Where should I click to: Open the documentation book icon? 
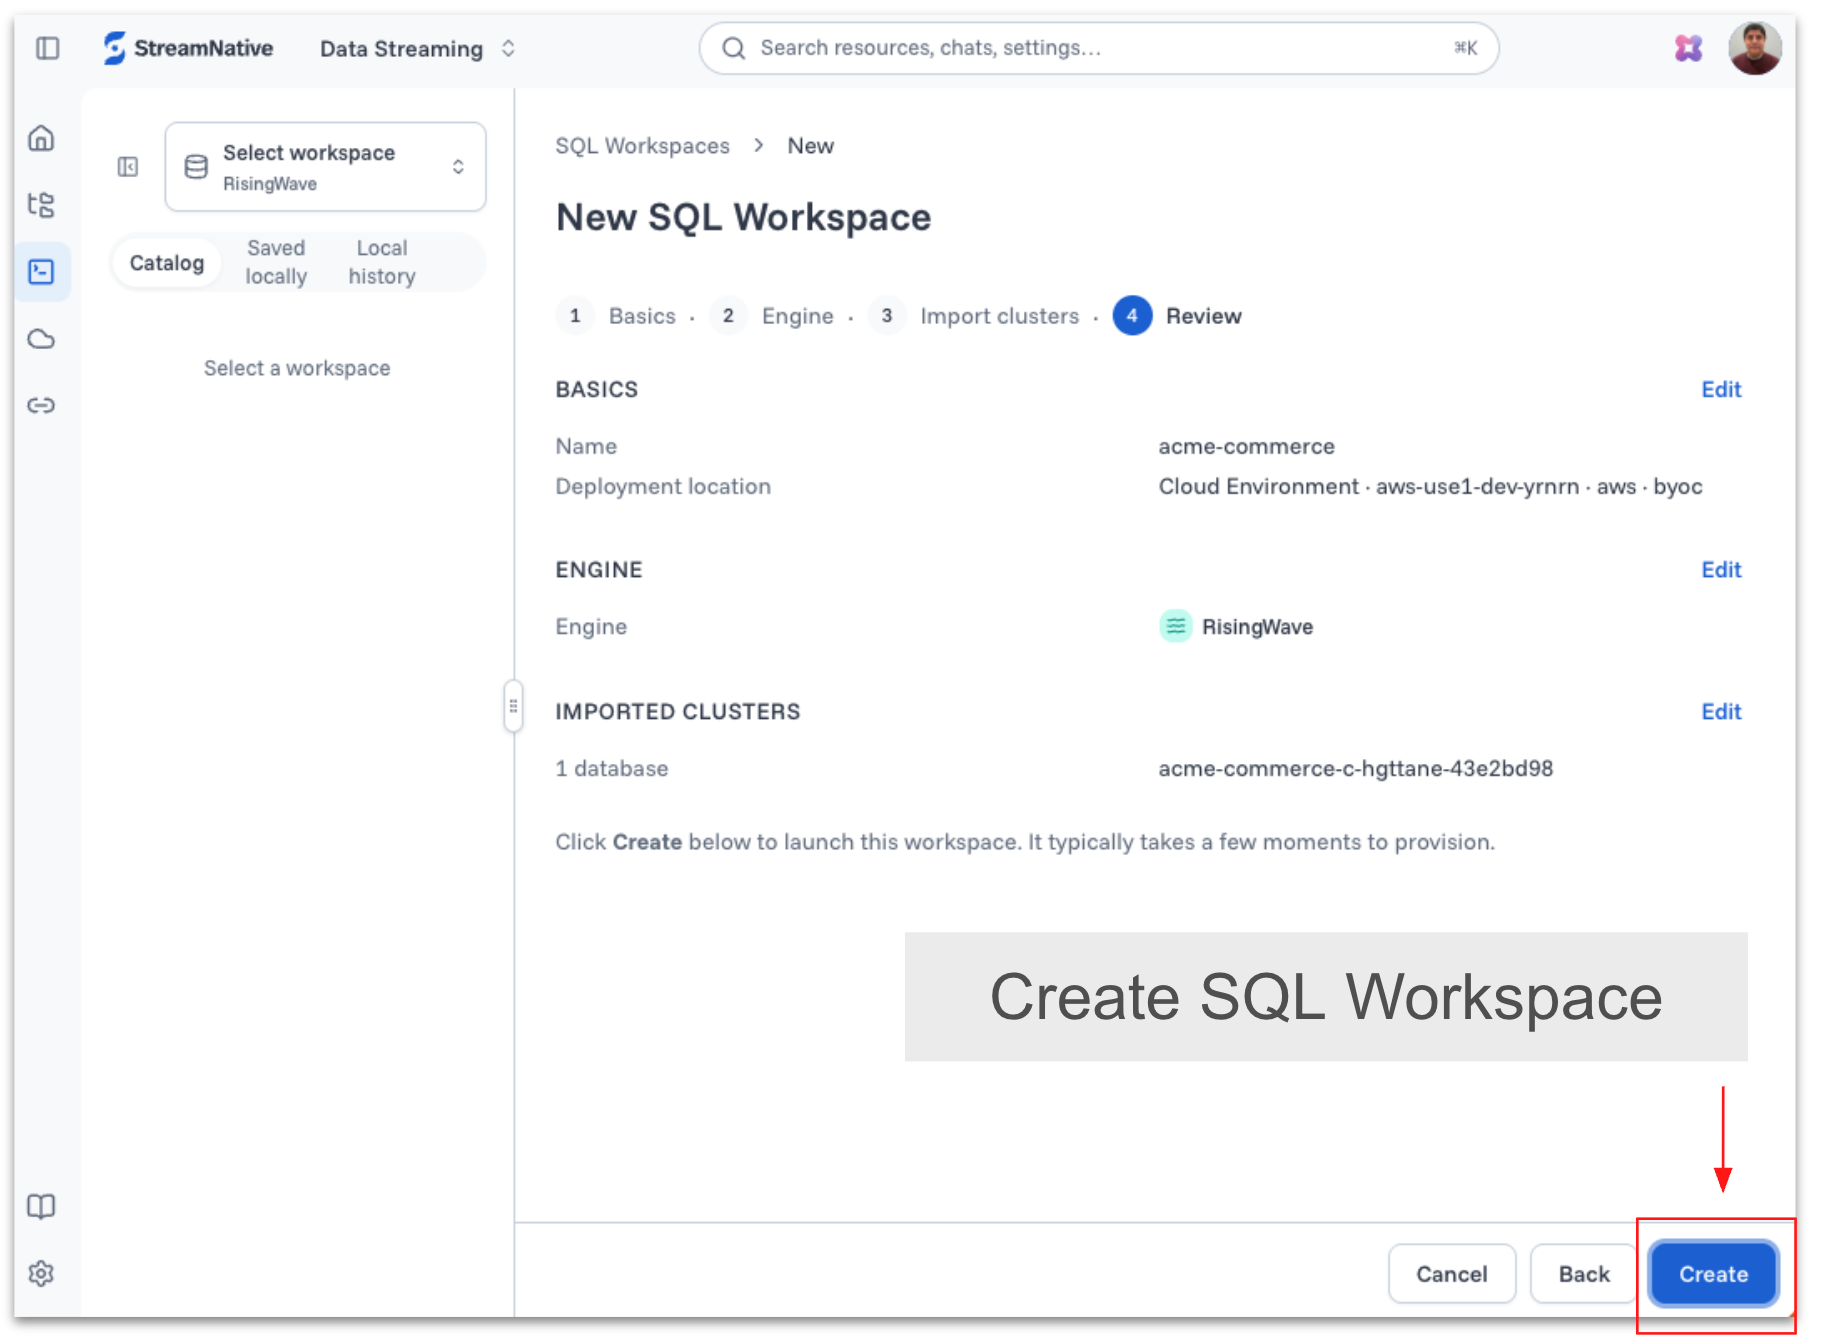point(41,1206)
